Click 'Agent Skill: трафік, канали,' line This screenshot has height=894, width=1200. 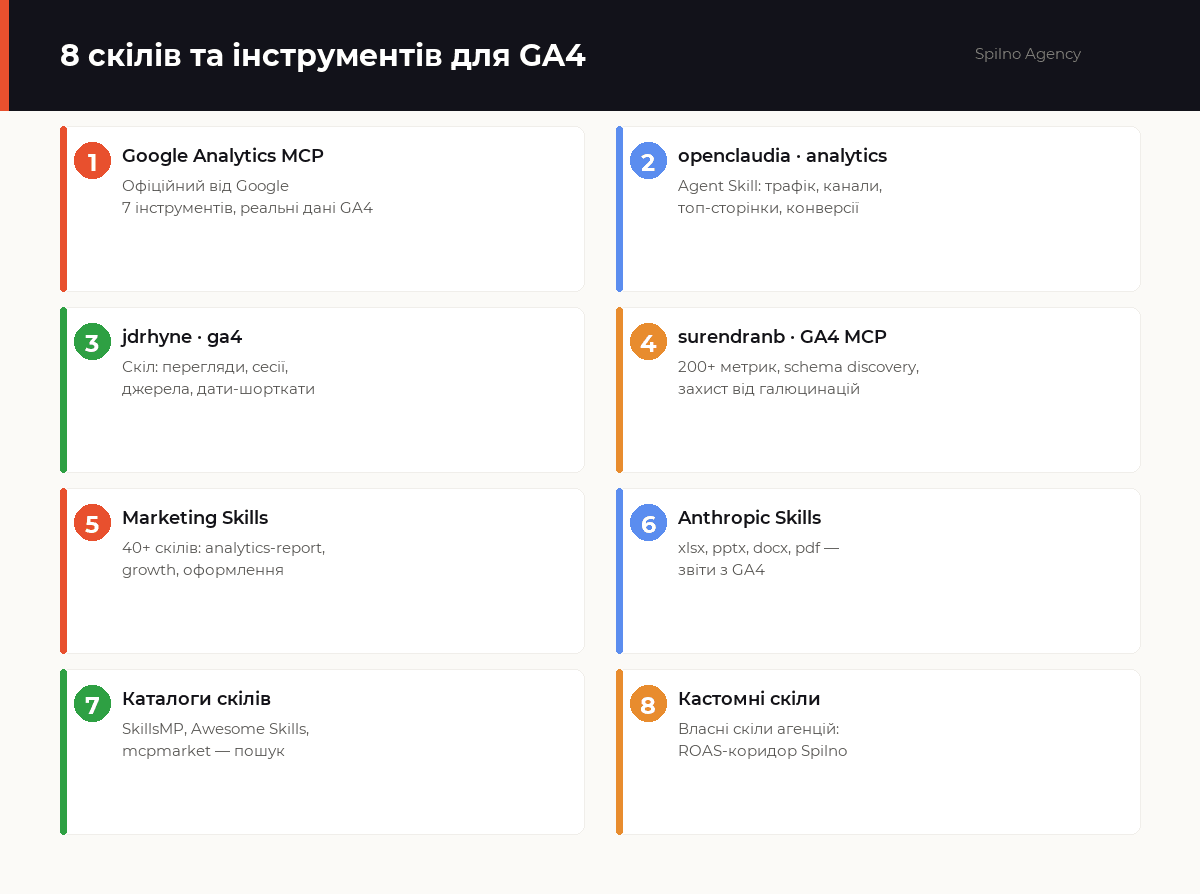[780, 186]
